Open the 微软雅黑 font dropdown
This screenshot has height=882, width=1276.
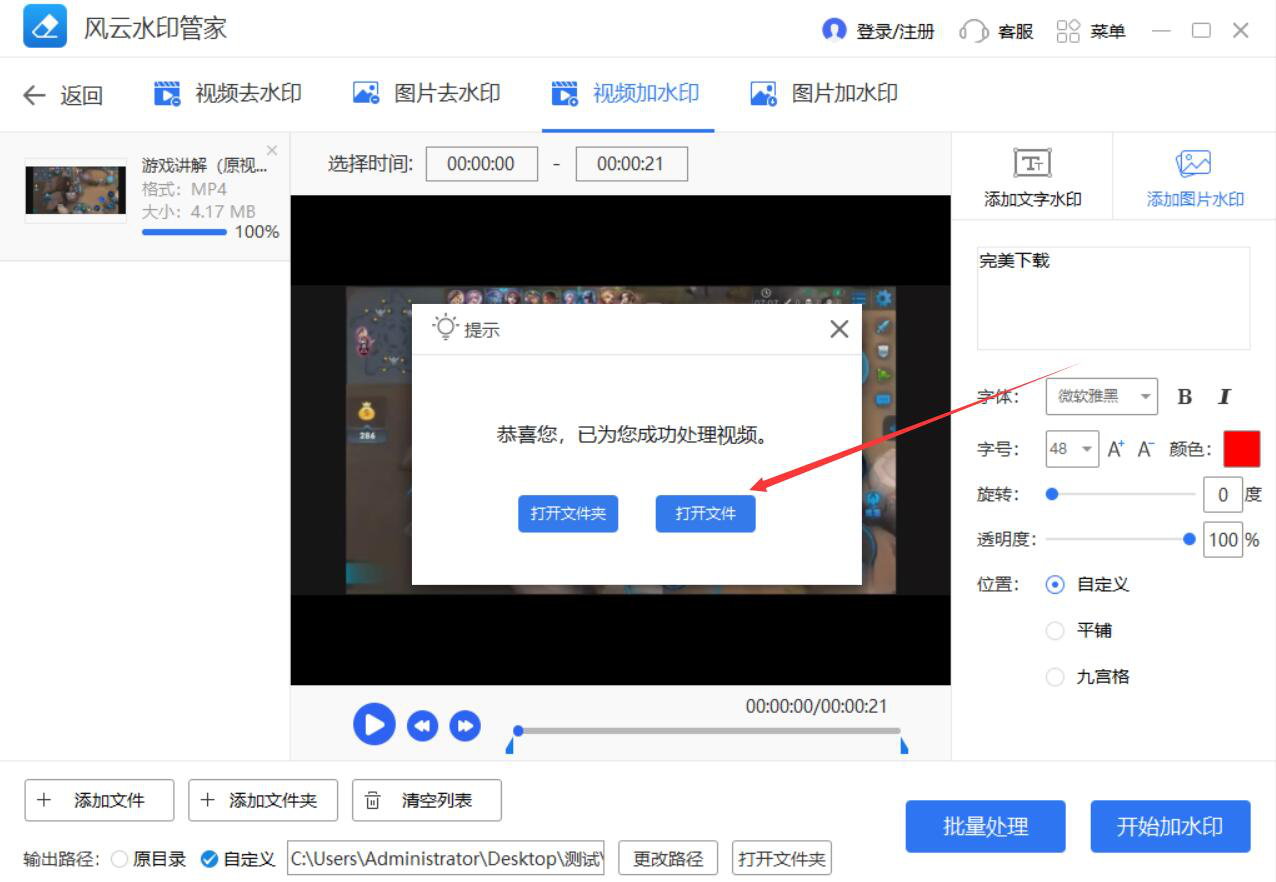1101,397
